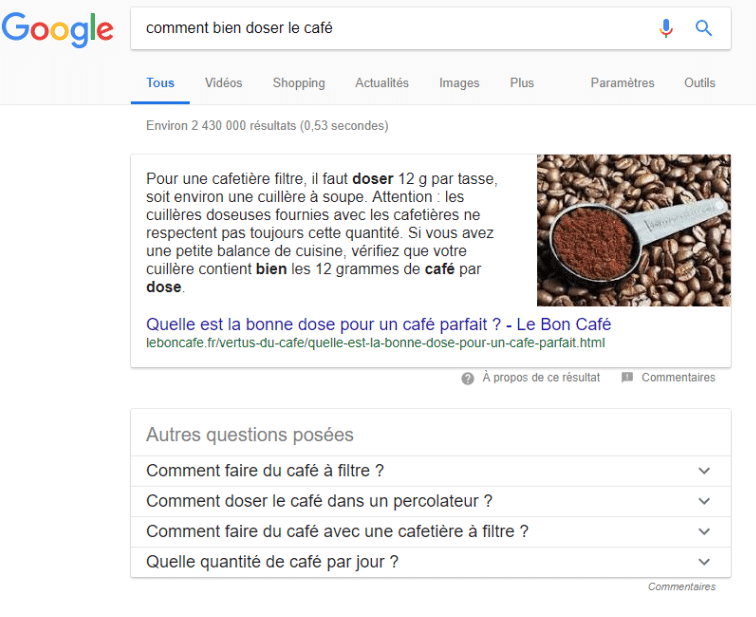
Task: Open the Shopping tab
Action: 298,83
